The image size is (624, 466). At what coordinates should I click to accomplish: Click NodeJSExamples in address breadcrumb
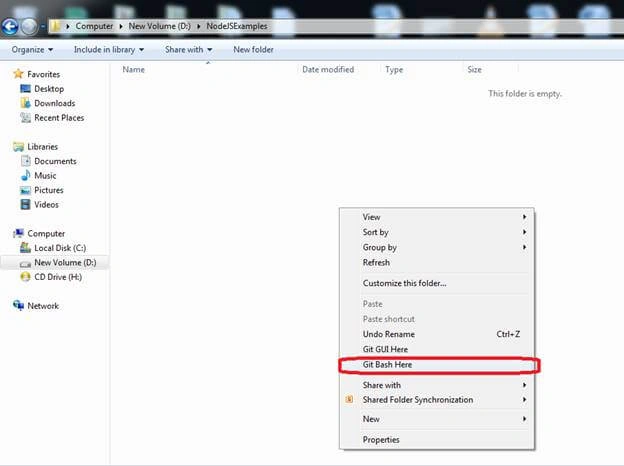pos(237,26)
